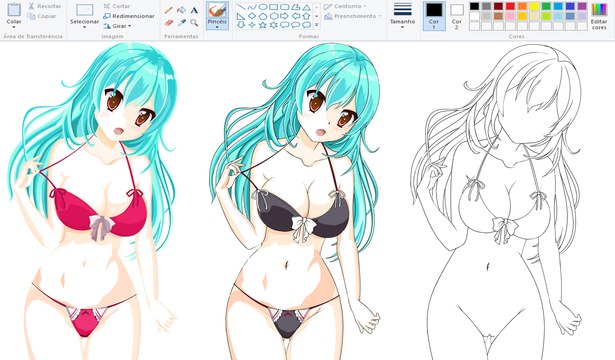This screenshot has height=360, width=615.
Task: Select the Text tool
Action: coord(194,10)
